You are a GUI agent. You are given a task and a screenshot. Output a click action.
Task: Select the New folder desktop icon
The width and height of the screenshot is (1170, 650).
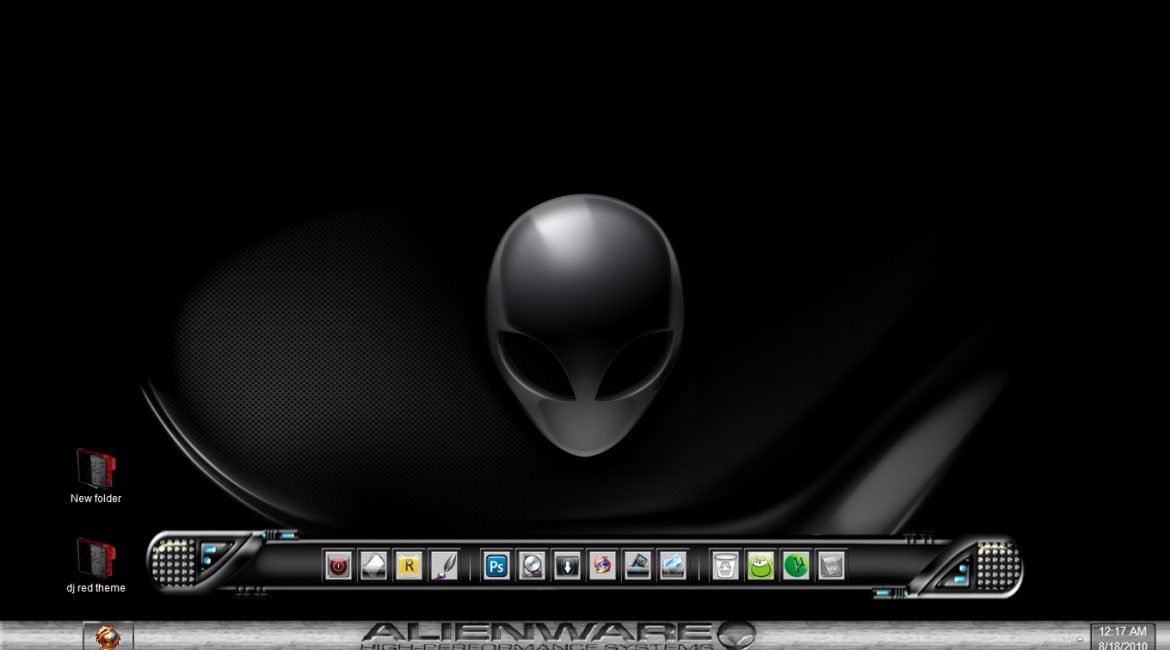(96, 476)
